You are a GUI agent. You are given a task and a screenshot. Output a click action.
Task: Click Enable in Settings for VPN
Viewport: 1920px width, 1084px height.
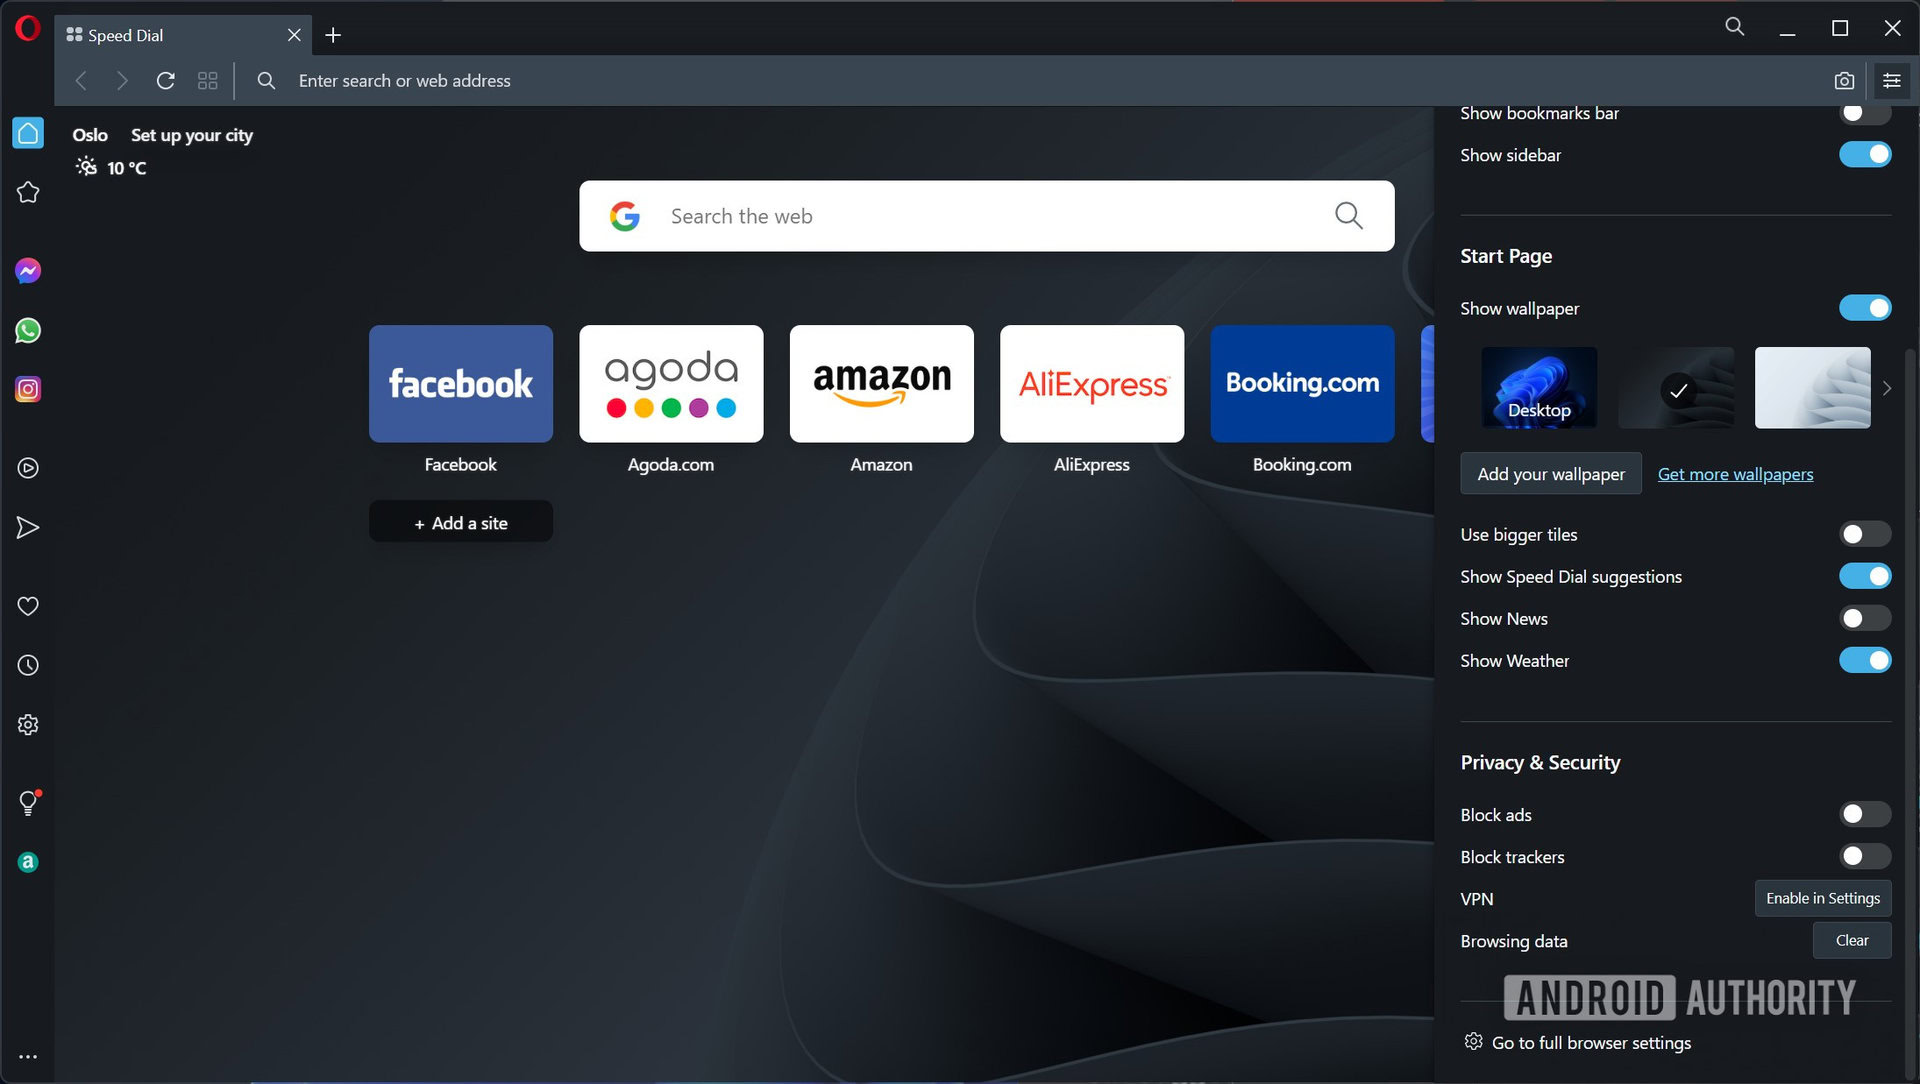click(x=1824, y=898)
